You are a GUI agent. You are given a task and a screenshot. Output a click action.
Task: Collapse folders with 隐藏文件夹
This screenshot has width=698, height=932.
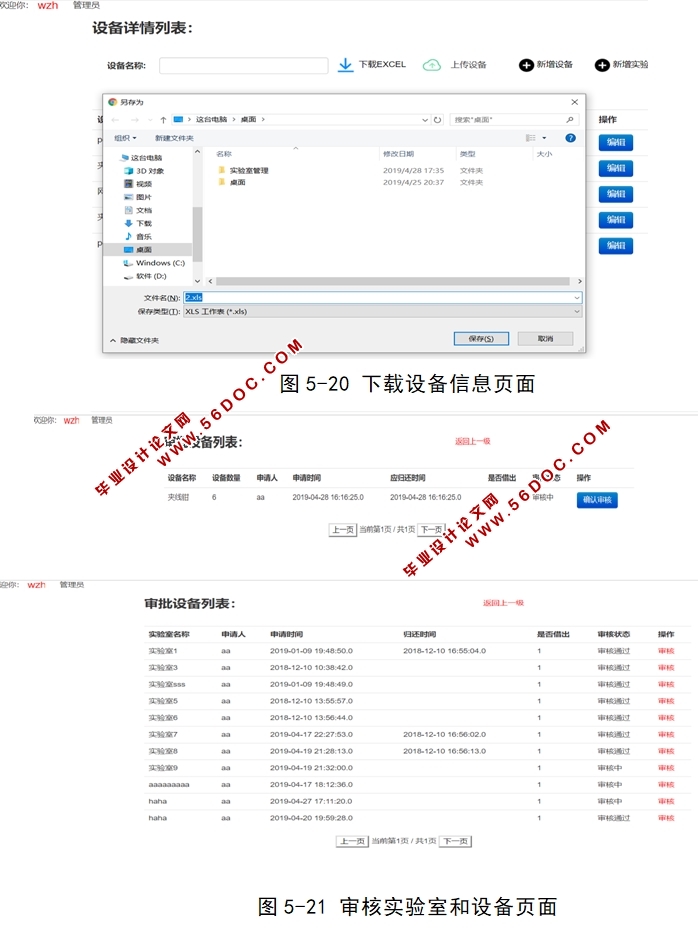134,340
